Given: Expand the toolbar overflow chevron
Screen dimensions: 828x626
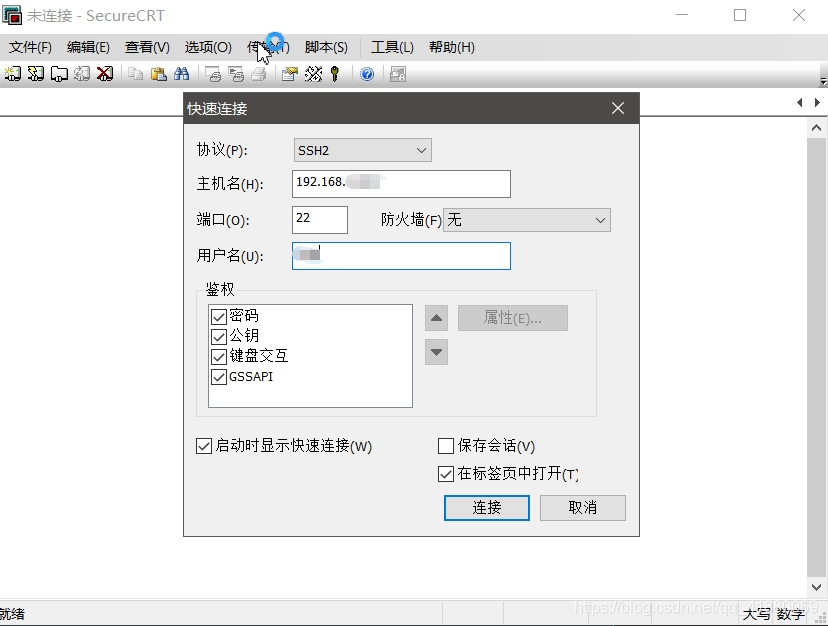Looking at the screenshot, I should tap(823, 81).
